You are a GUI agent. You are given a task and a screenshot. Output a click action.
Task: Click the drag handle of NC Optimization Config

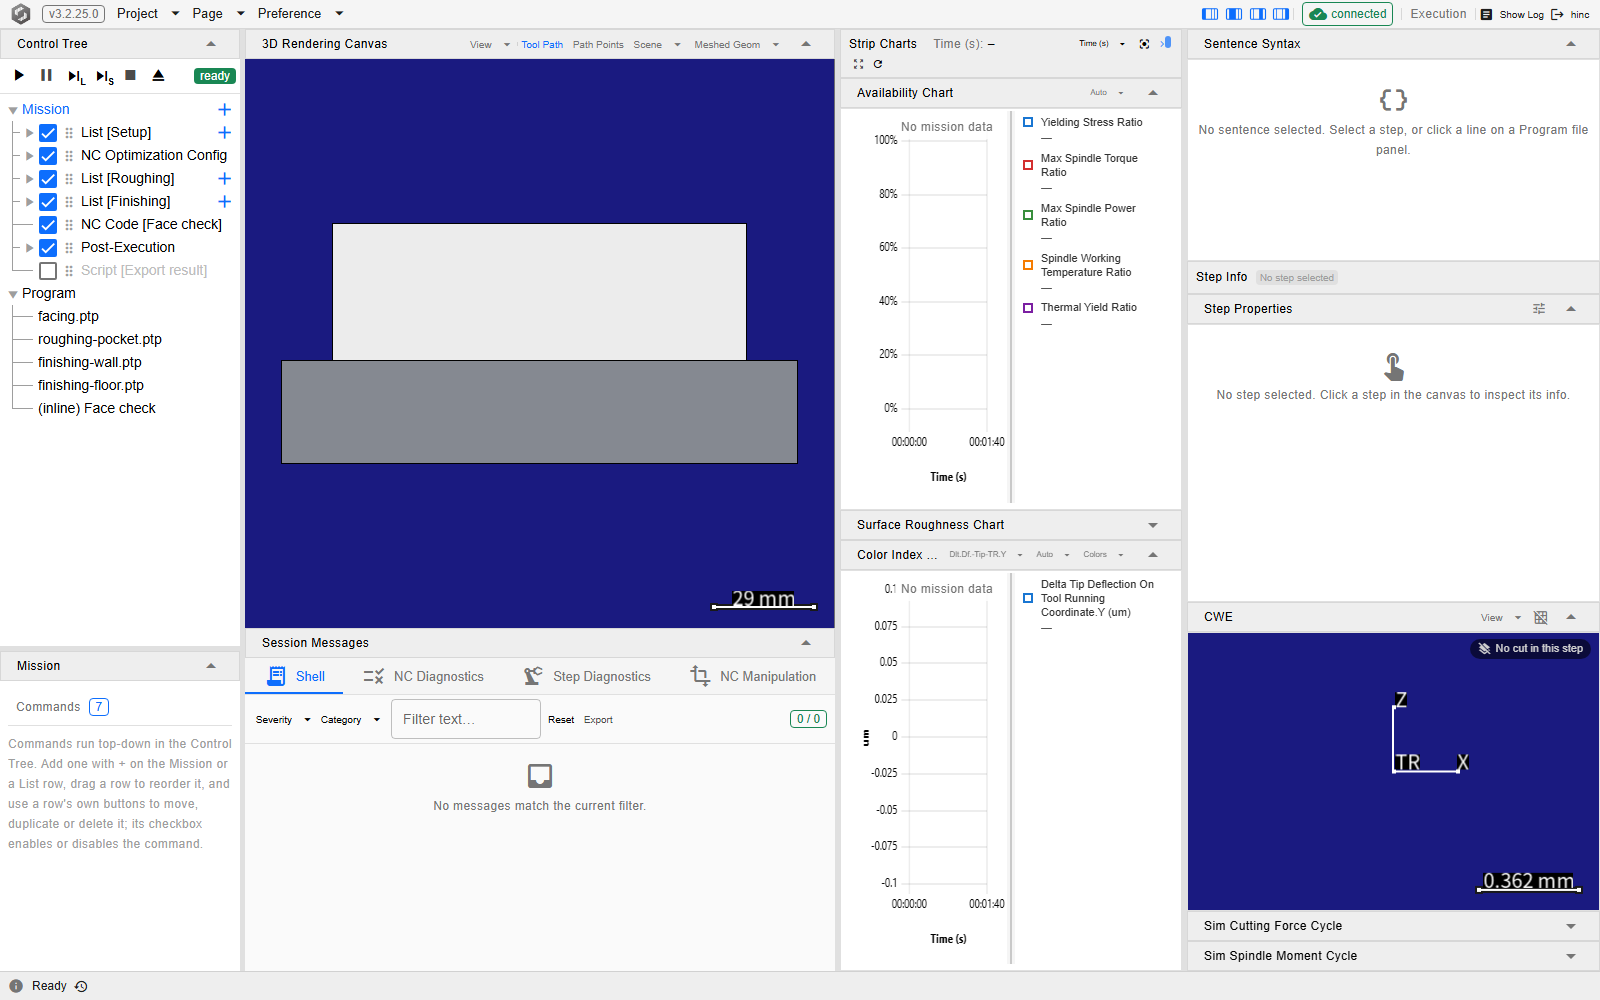point(69,156)
